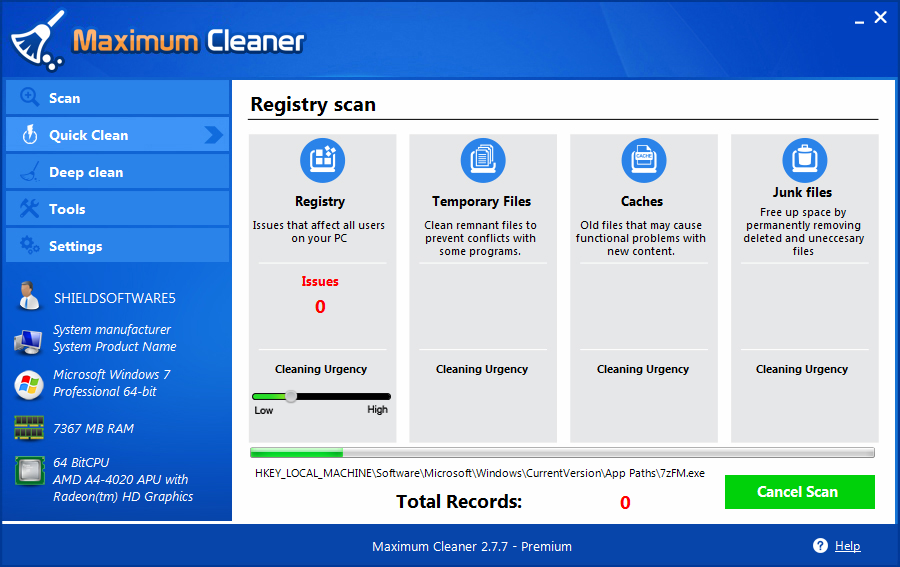This screenshot has height=567, width=900.
Task: Click the Low label of the urgency slider
Action: click(264, 410)
